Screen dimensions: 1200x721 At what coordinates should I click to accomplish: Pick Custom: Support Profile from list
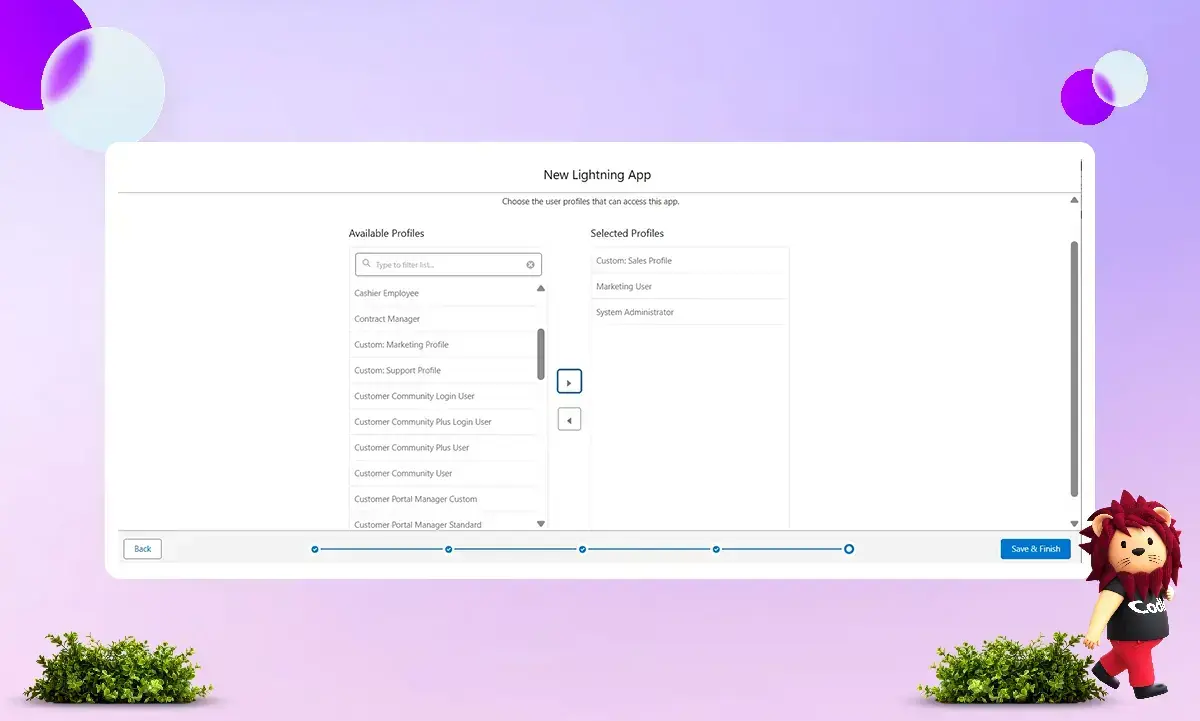point(397,371)
